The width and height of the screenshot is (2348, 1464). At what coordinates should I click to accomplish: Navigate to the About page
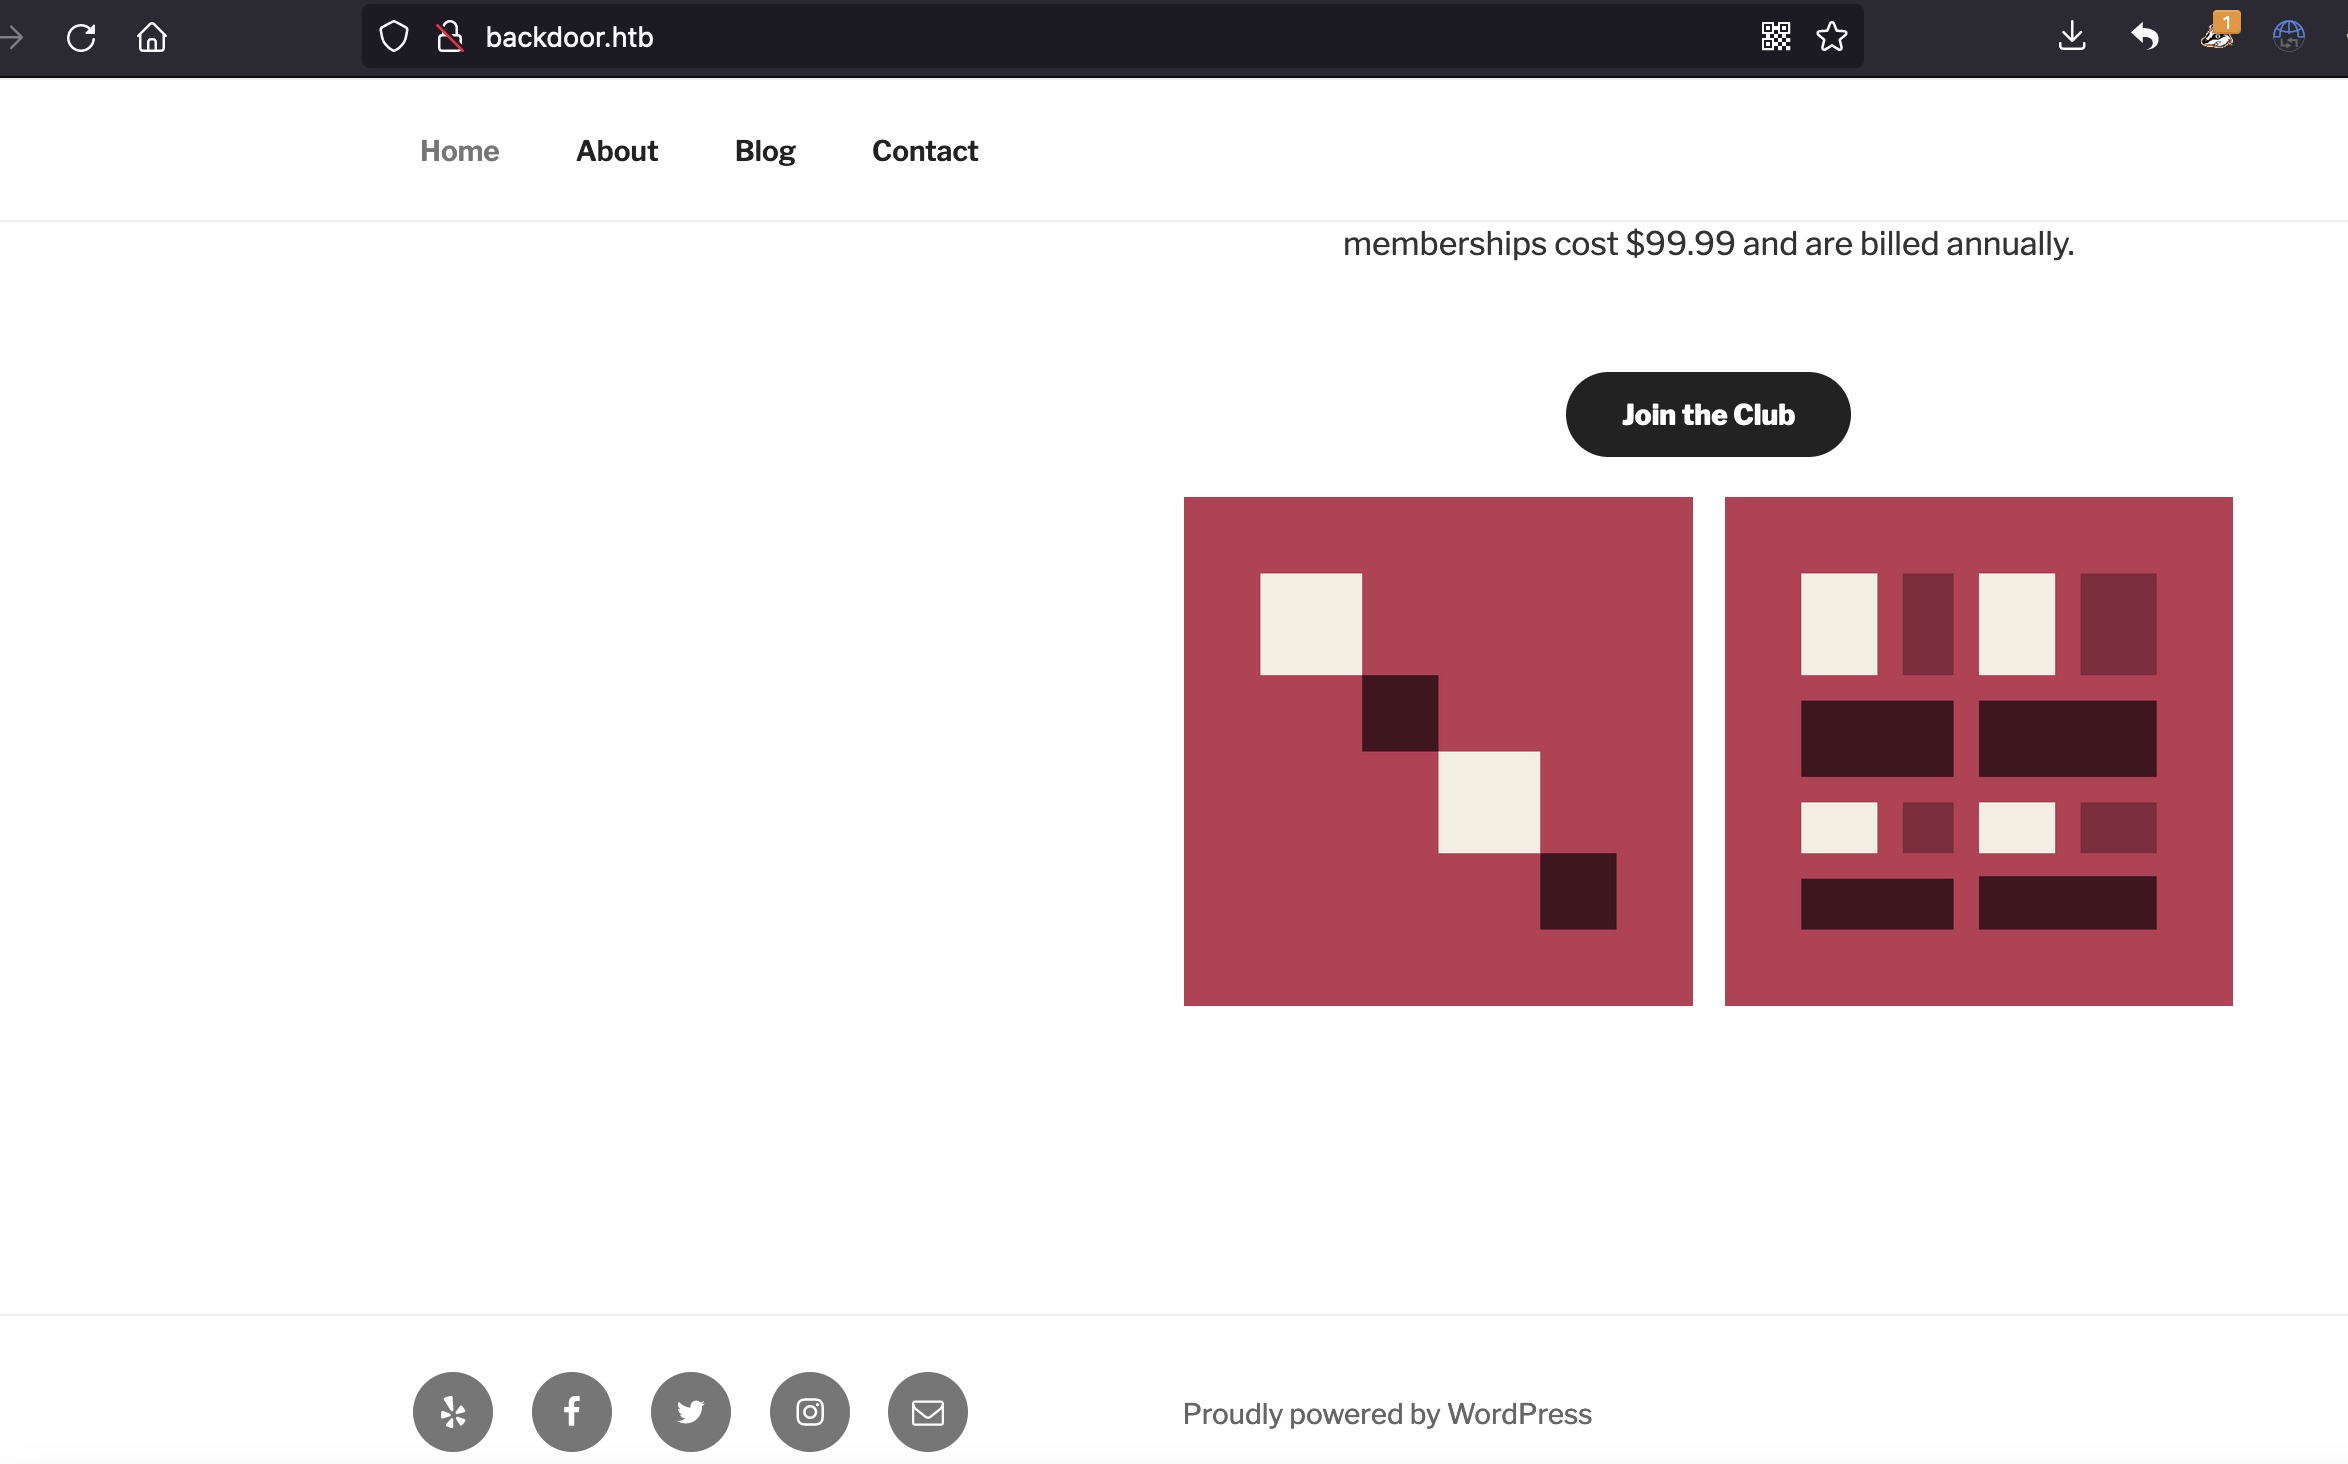[617, 151]
